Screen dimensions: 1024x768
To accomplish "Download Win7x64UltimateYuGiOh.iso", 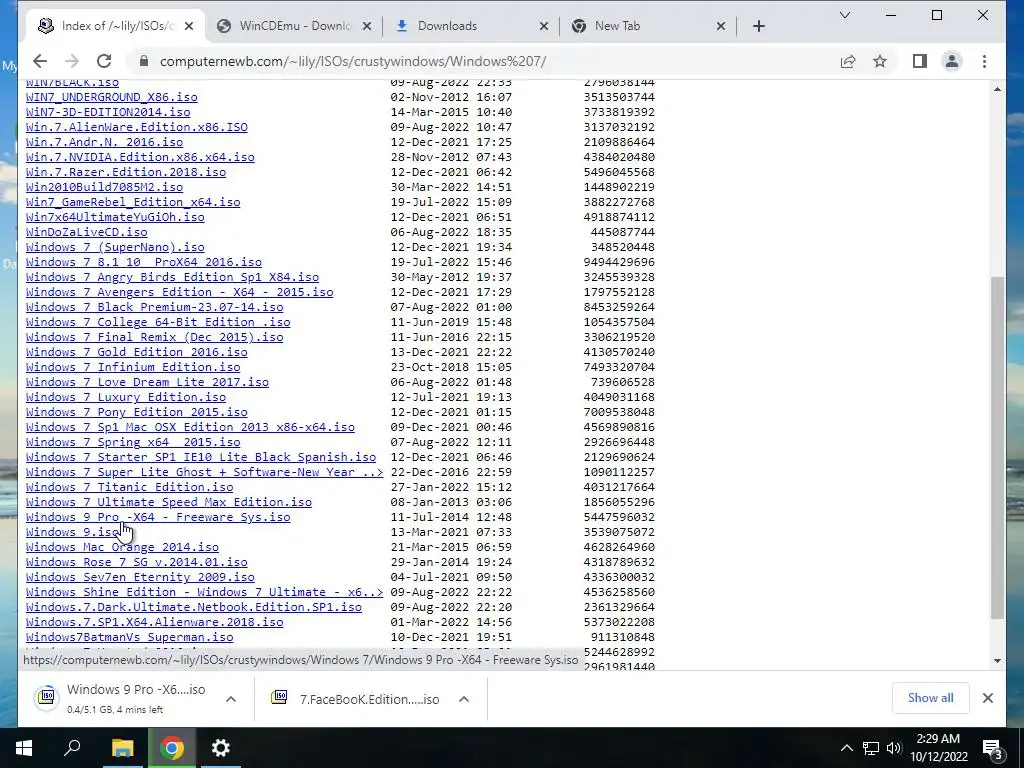I will pyautogui.click(x=115, y=217).
